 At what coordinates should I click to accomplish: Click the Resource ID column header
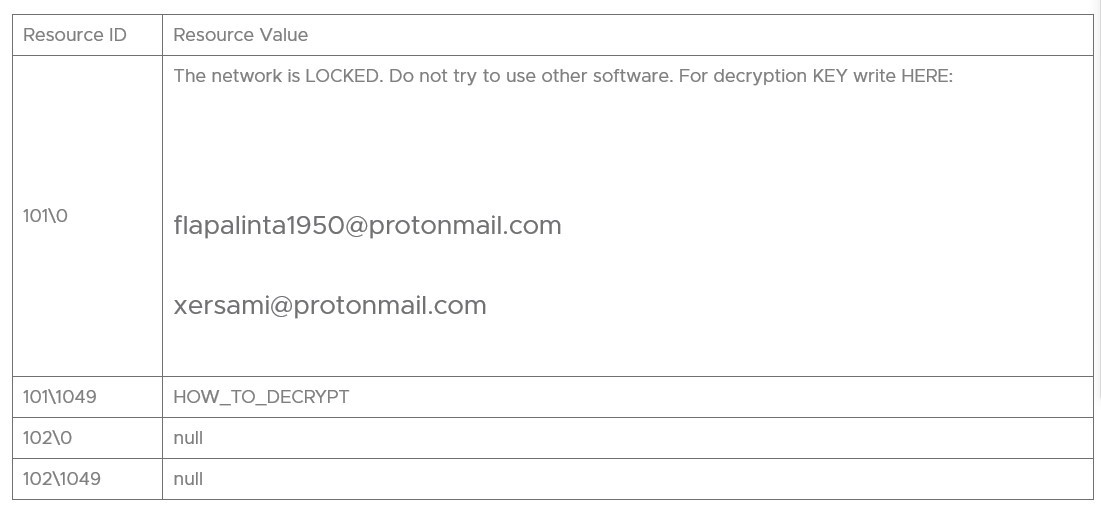(x=75, y=35)
